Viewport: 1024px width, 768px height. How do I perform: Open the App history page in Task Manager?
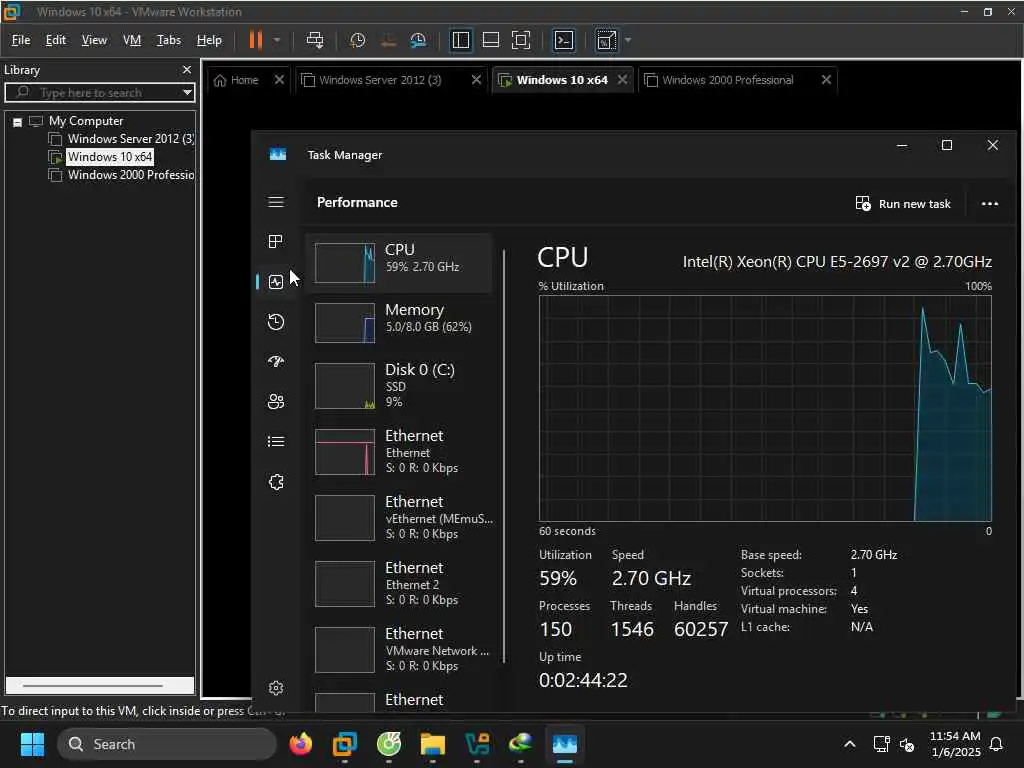tap(276, 321)
